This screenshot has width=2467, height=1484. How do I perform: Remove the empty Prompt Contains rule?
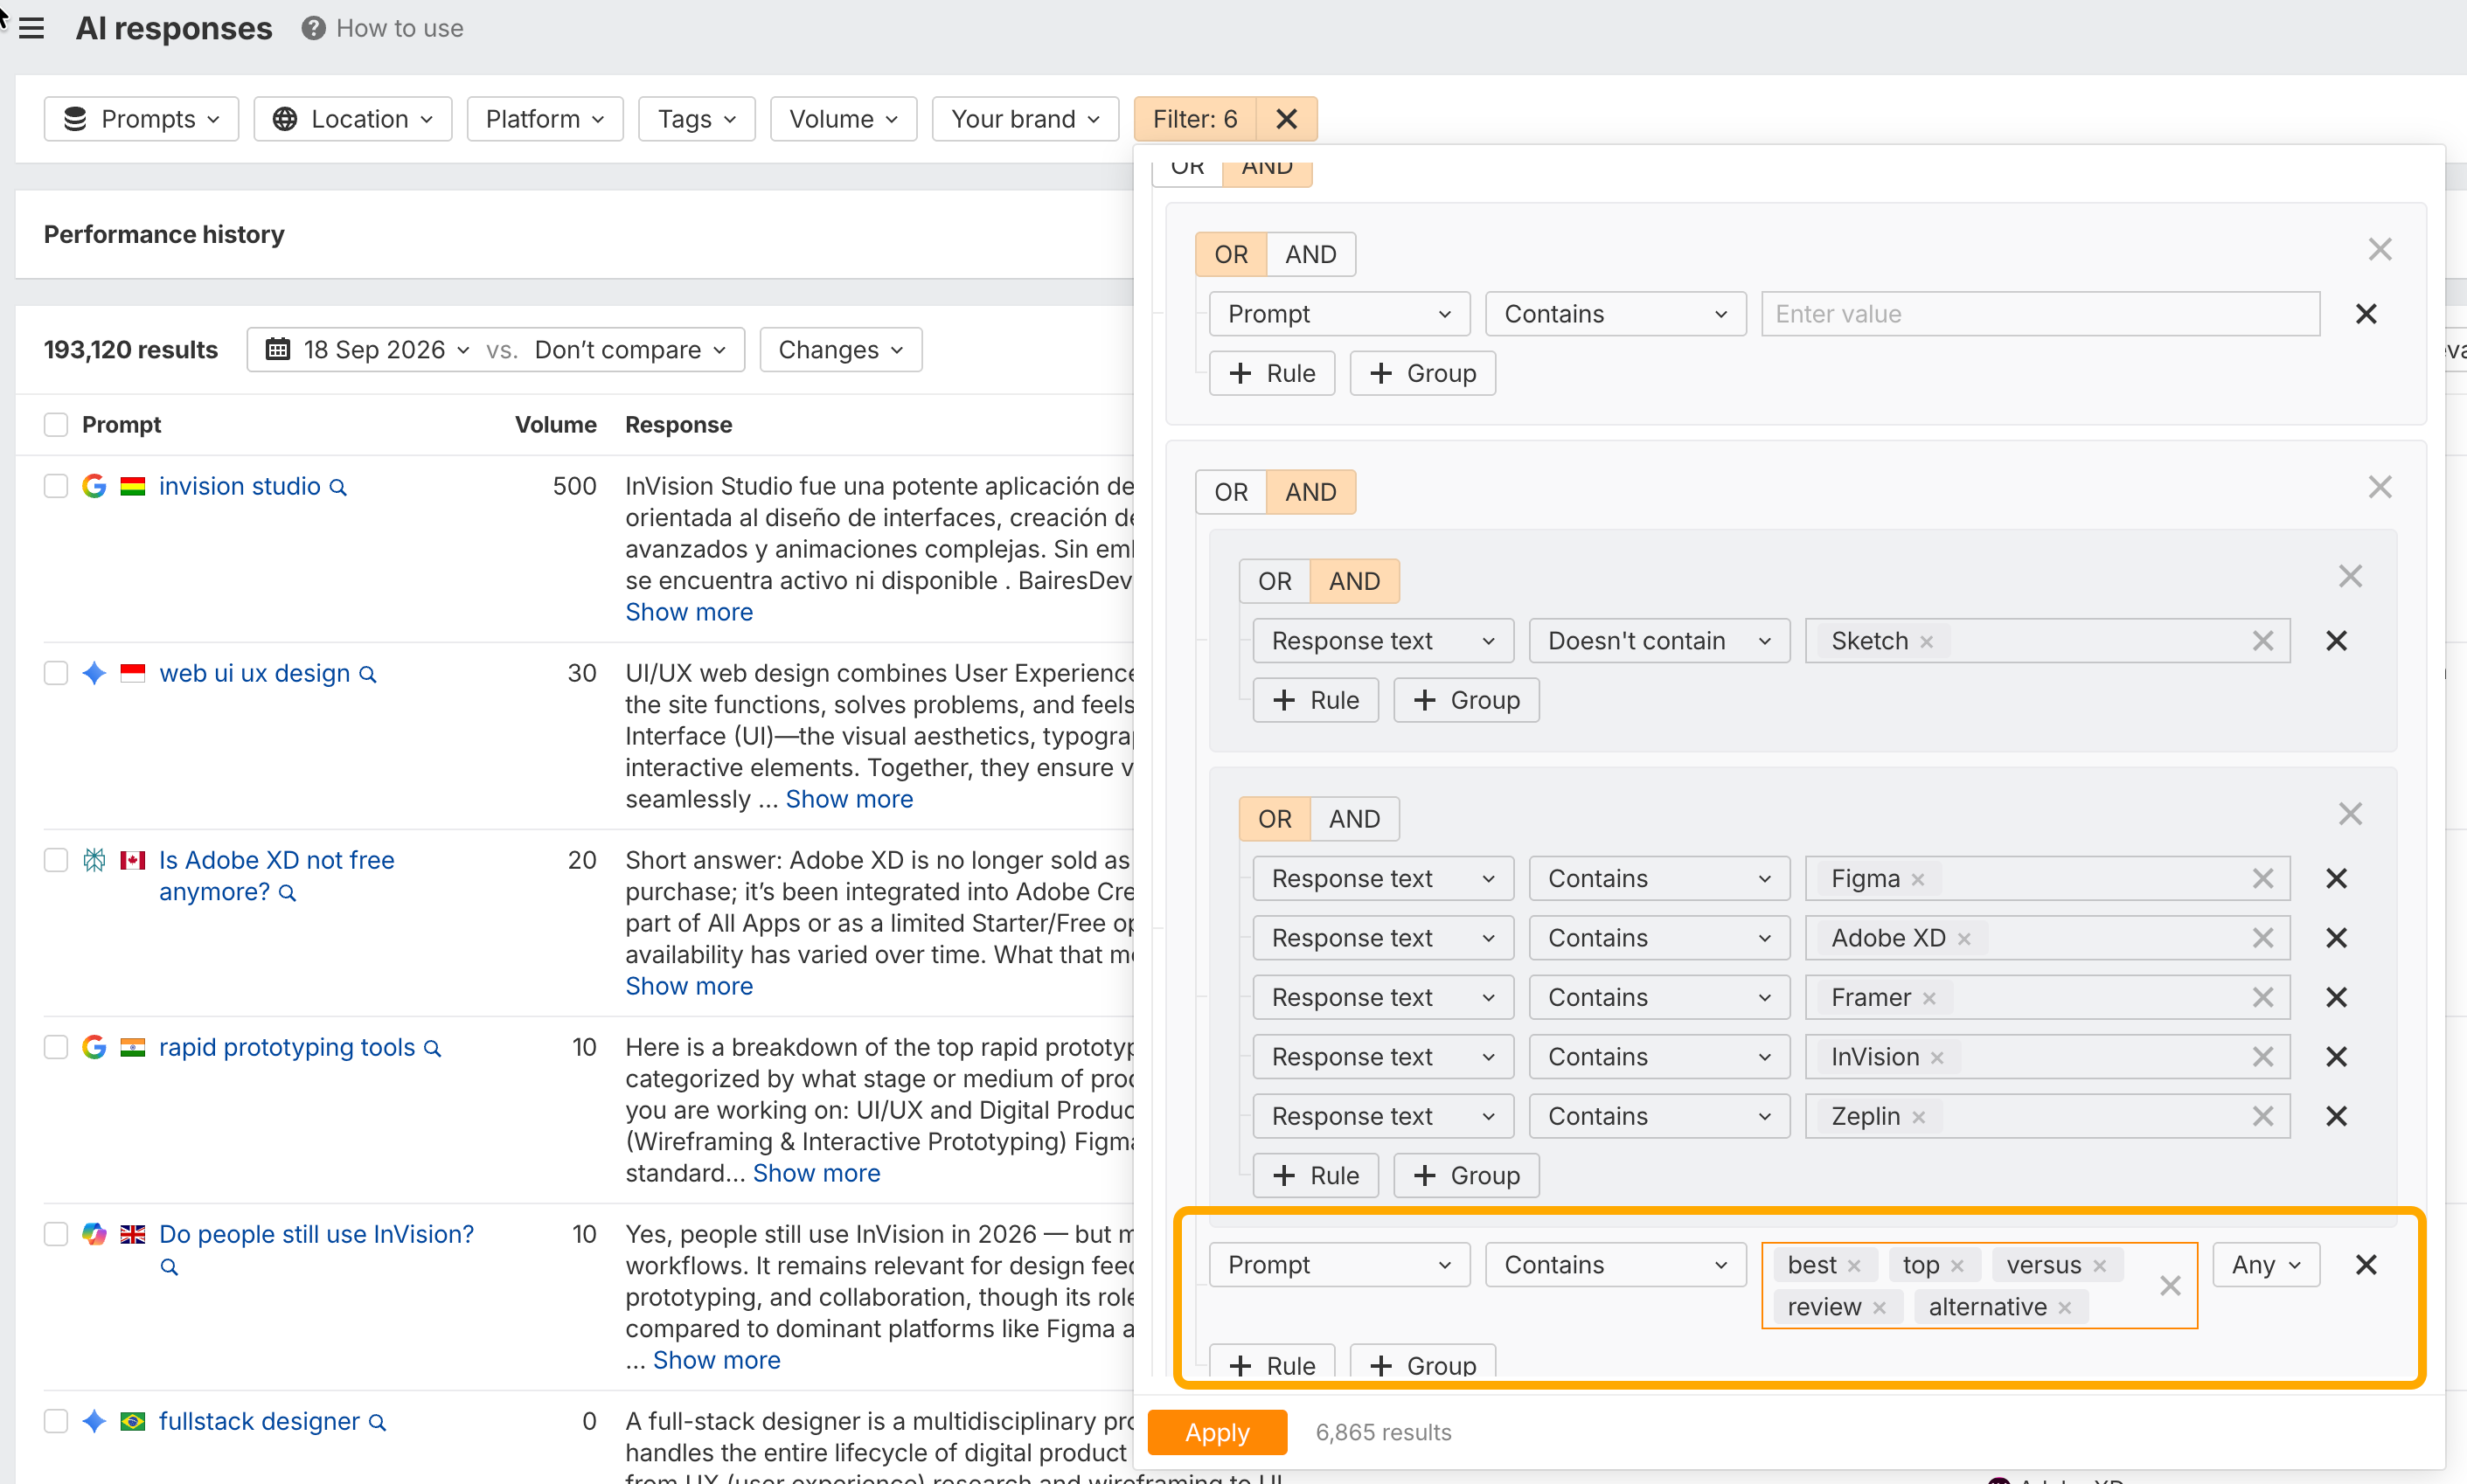[2366, 314]
